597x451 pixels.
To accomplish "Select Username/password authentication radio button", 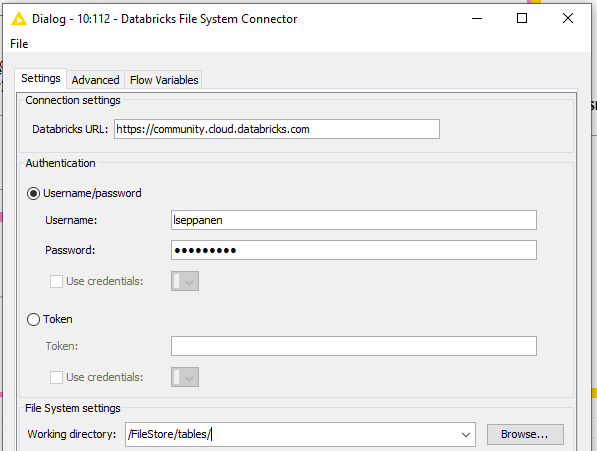I will click(33, 193).
